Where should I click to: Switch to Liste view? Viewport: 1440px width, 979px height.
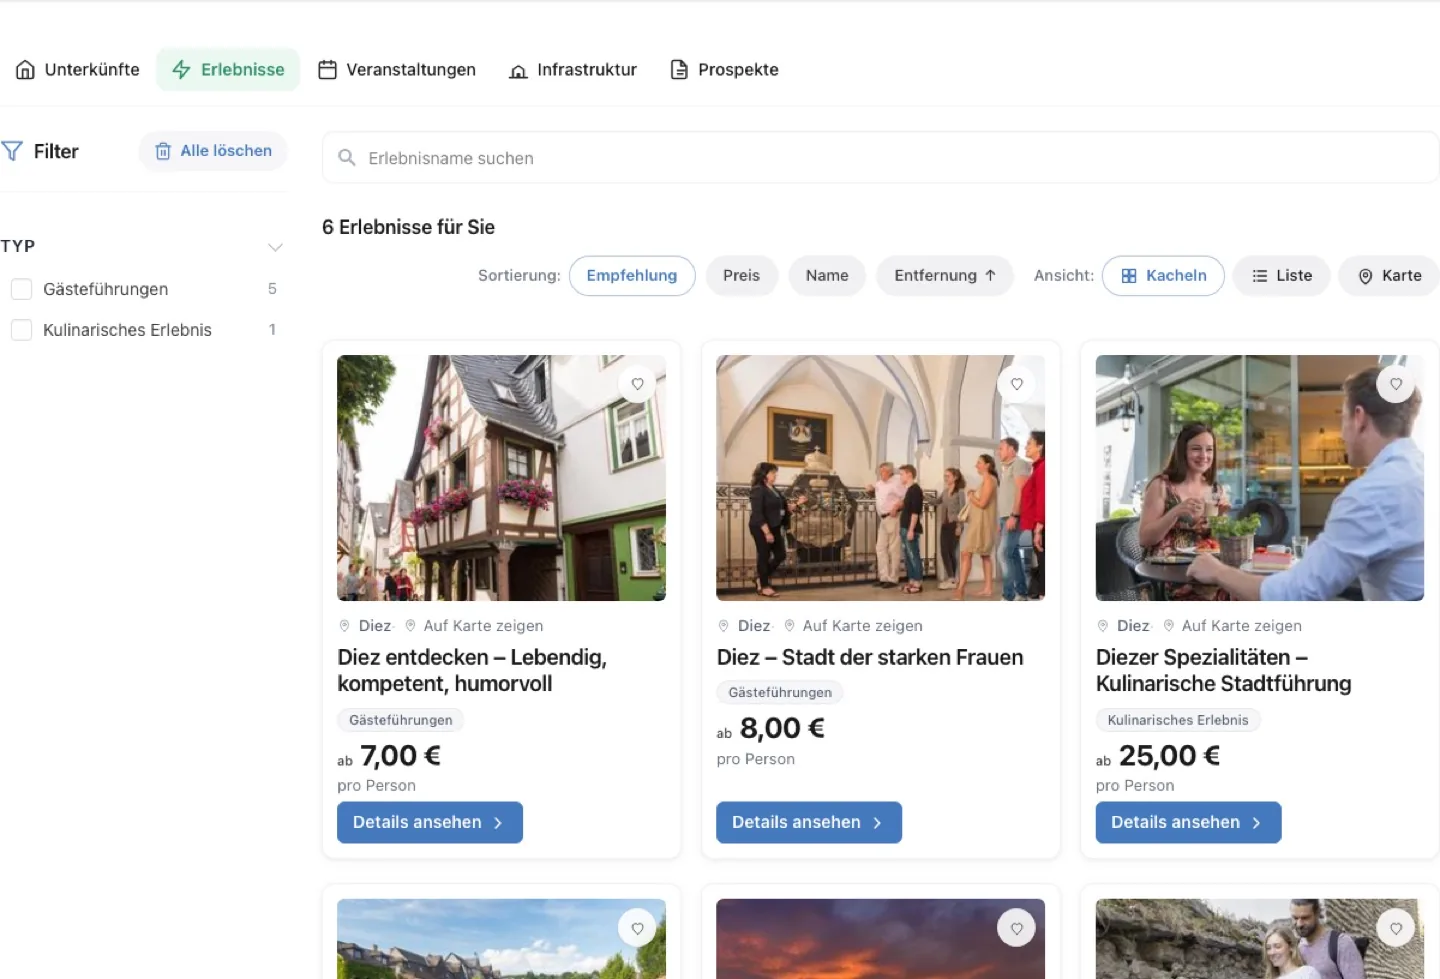pos(1282,276)
